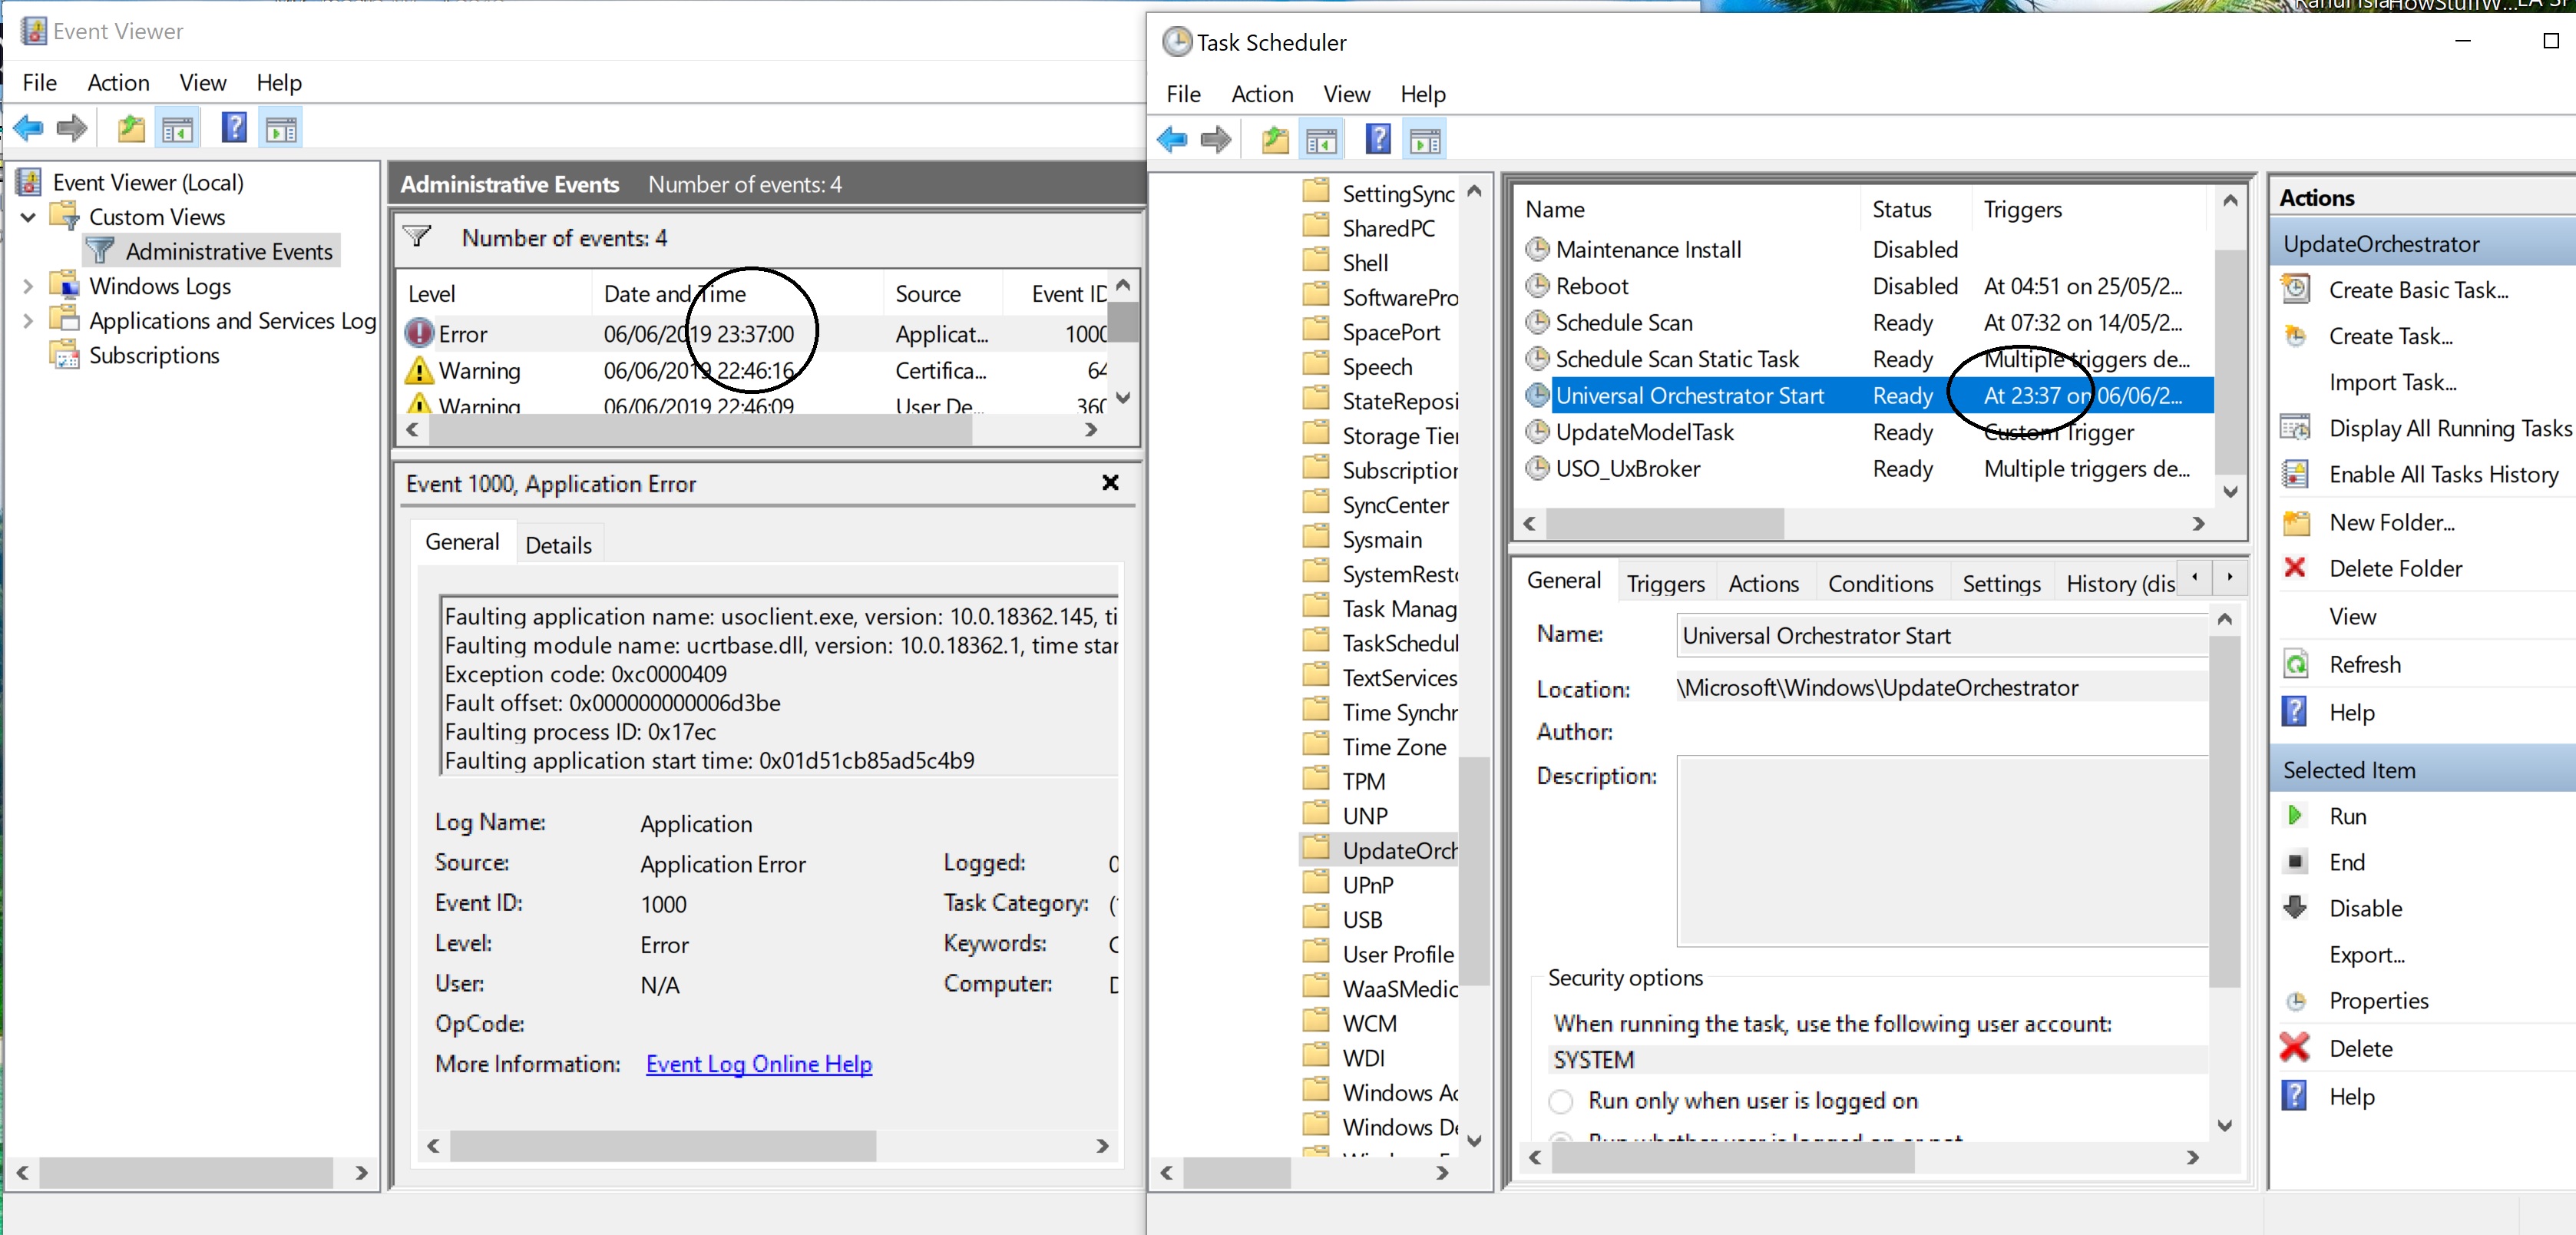Switch to Details tab in event pane
This screenshot has width=2576, height=1235.
[x=558, y=545]
